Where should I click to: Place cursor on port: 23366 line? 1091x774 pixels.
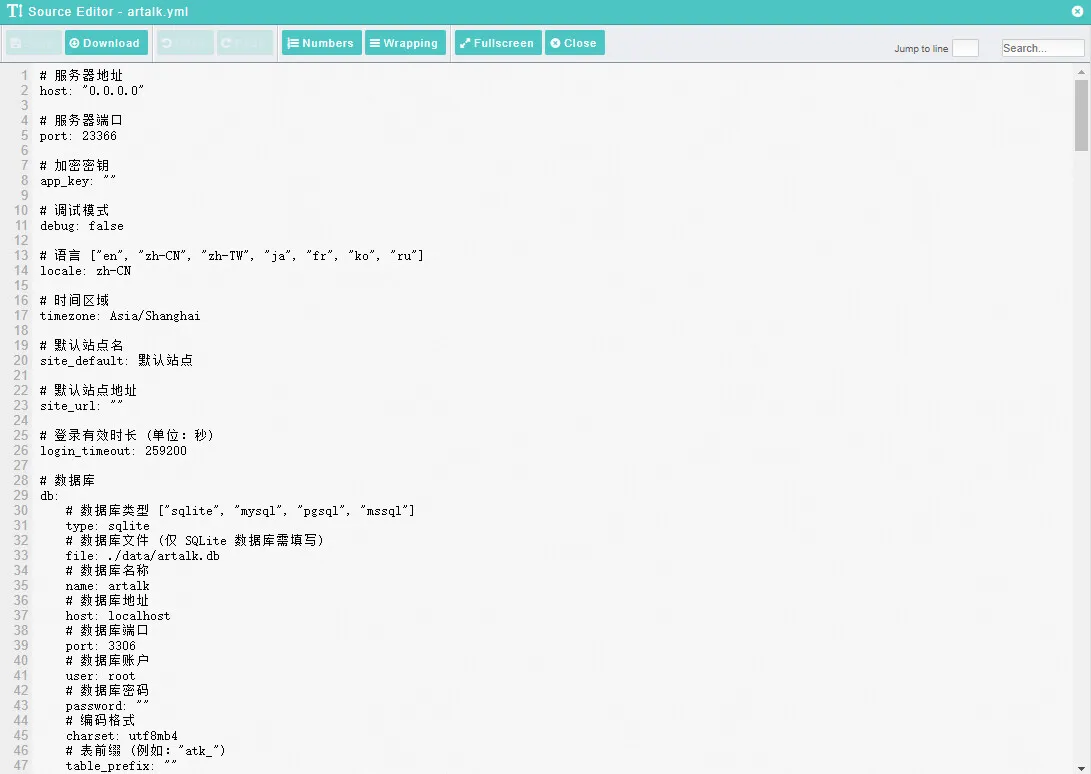[x=78, y=136]
